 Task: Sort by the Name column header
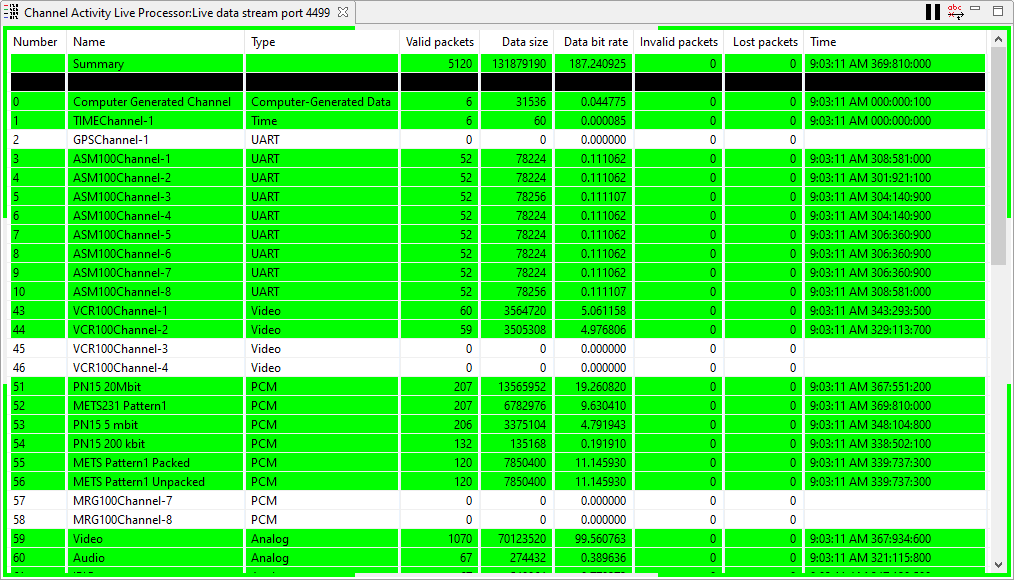pos(155,42)
